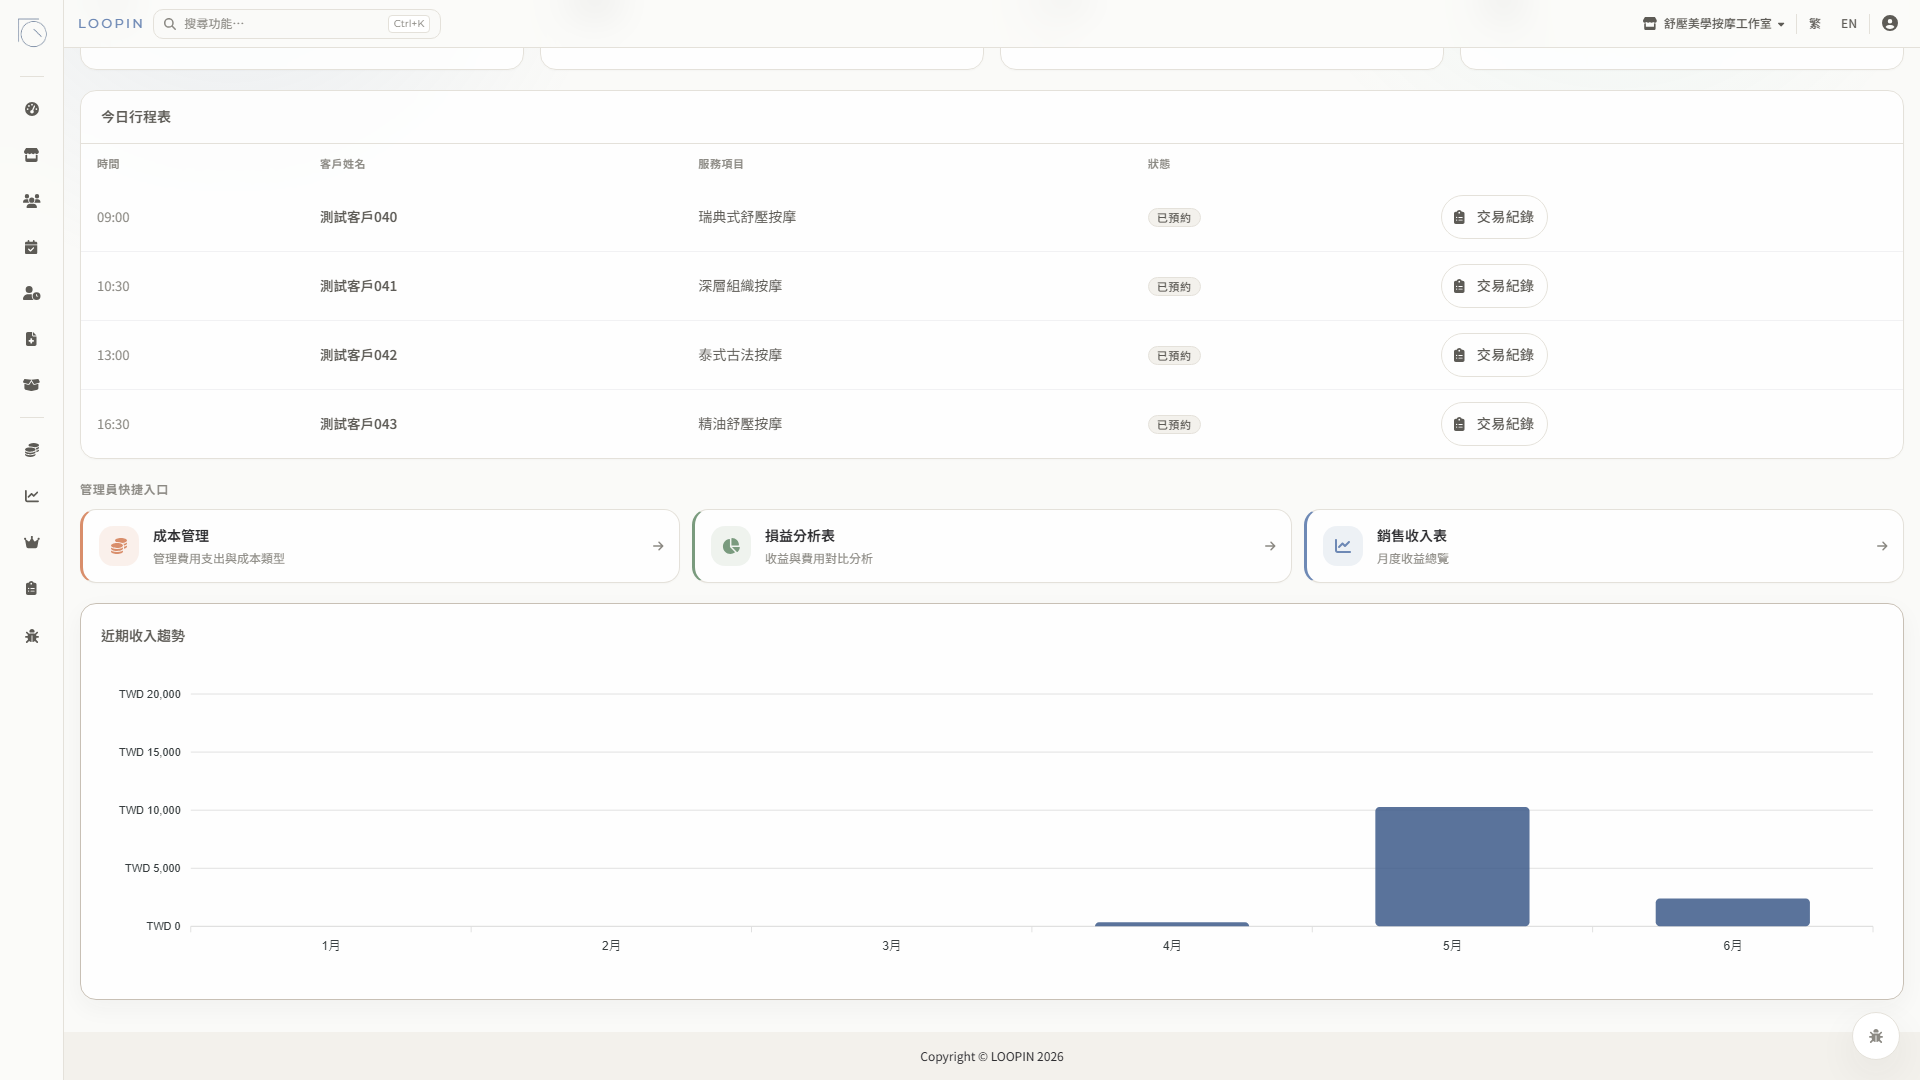The height and width of the screenshot is (1080, 1920).
Task: Click the 銷售收入表 line chart icon
Action: tap(1343, 546)
